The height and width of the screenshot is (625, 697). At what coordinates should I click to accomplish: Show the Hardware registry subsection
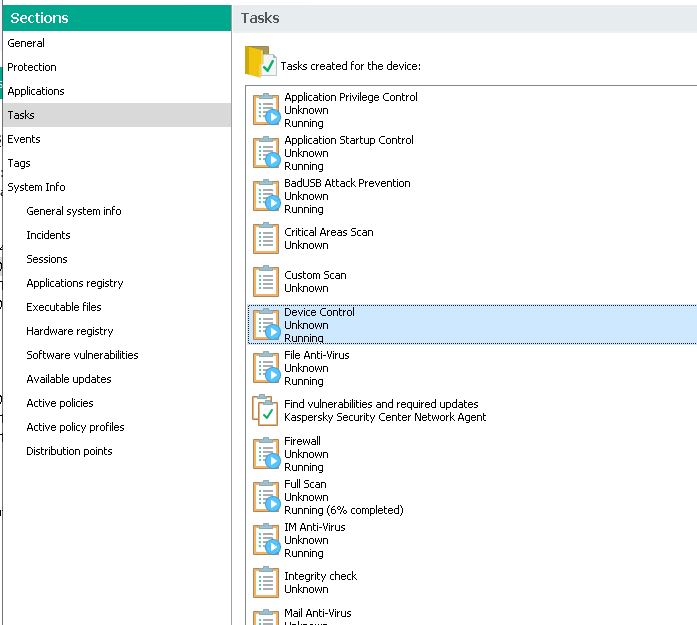(70, 331)
